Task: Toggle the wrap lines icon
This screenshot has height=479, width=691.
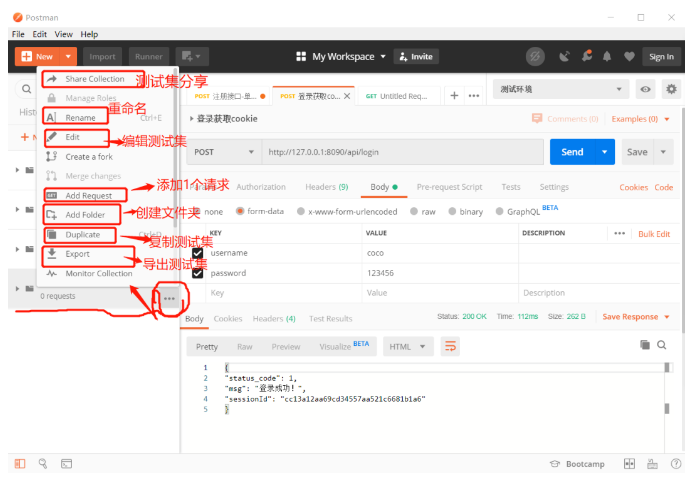Action: [x=450, y=346]
